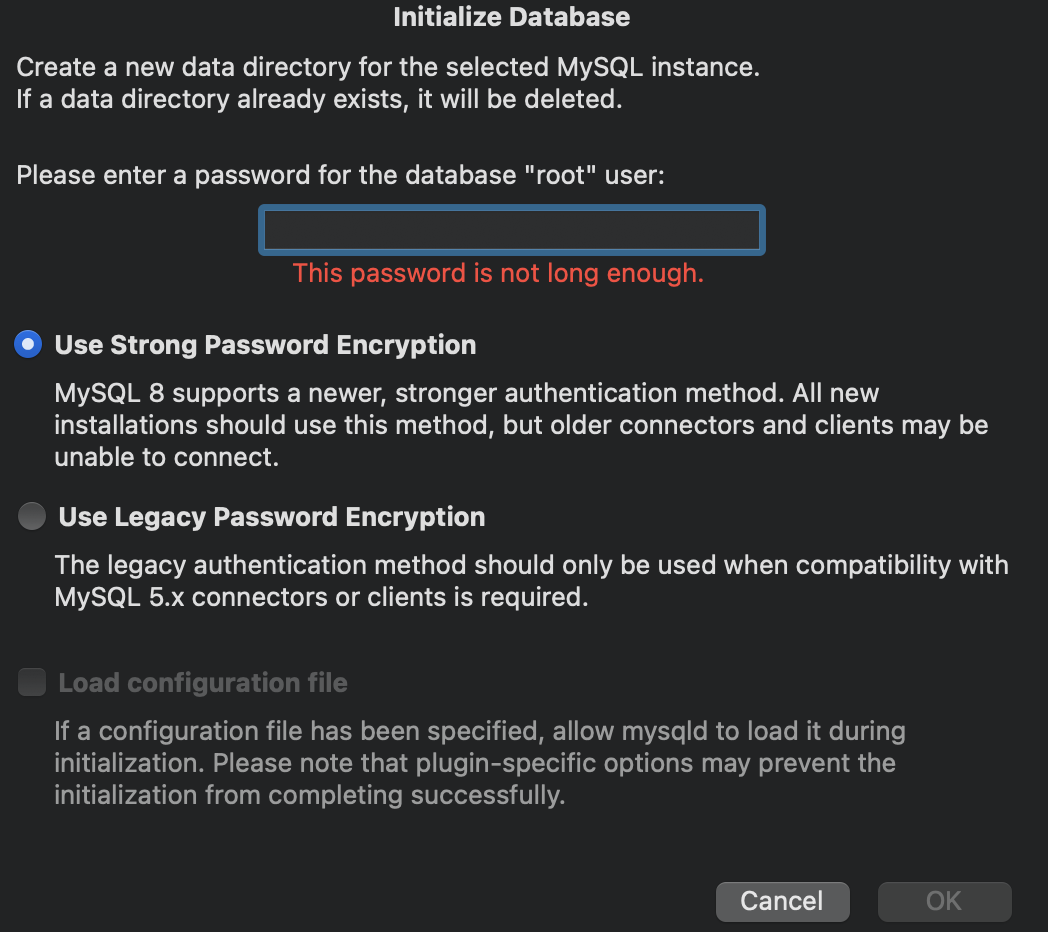Click the password not long enough warning
The height and width of the screenshot is (932, 1048).
pyautogui.click(x=497, y=272)
